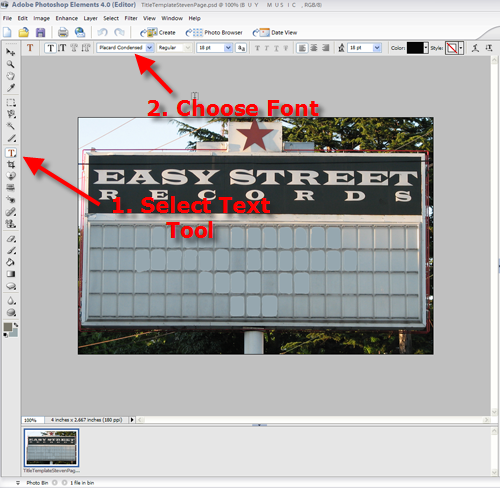Select the Custom Shape tool
This screenshot has height=488, width=500.
11,286
